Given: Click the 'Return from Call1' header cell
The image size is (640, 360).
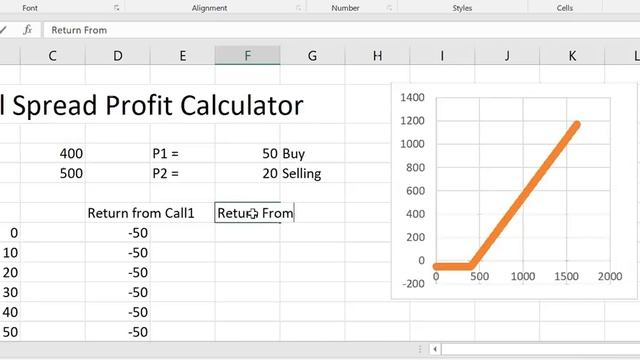Looking at the screenshot, I should (x=141, y=213).
